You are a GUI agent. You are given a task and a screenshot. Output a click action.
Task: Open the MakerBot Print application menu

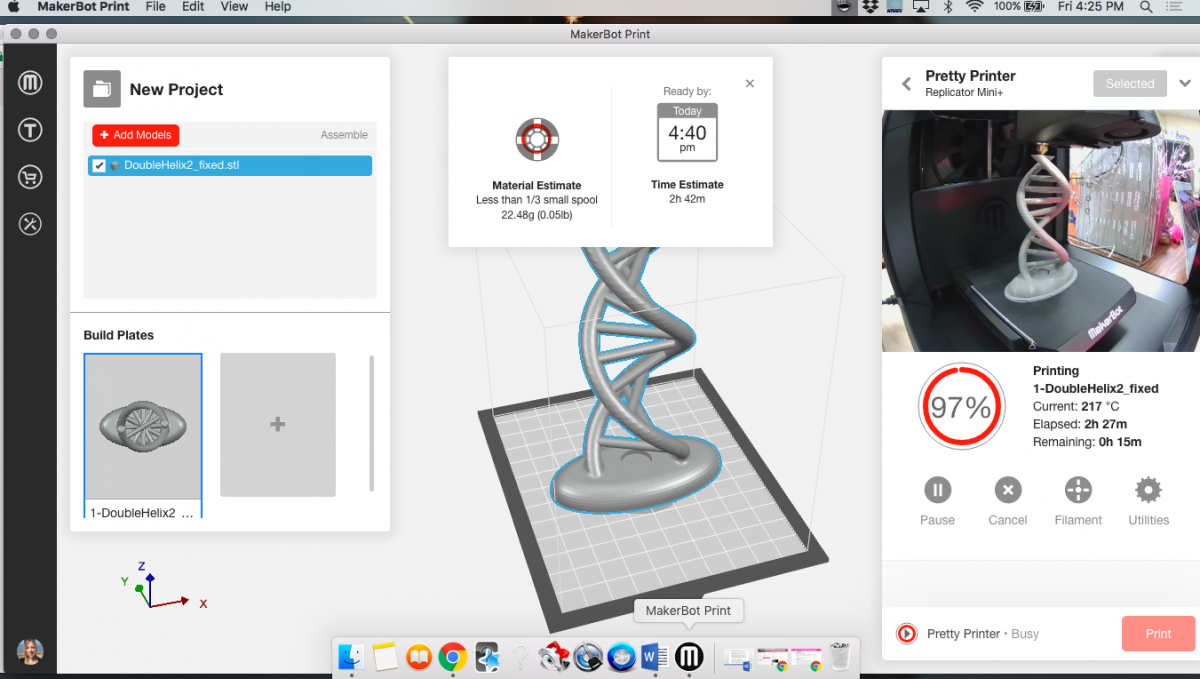pyautogui.click(x=83, y=7)
